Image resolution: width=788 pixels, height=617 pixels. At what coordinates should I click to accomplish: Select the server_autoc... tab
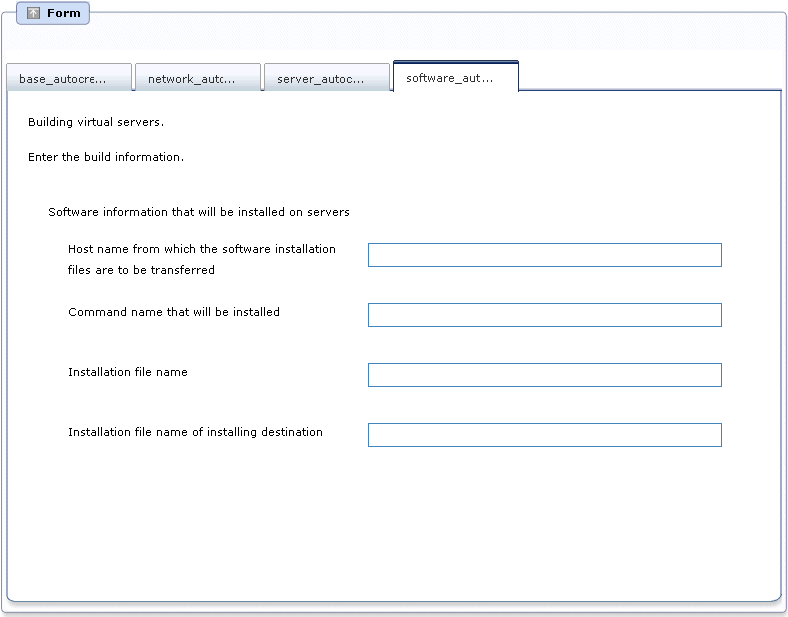[327, 77]
